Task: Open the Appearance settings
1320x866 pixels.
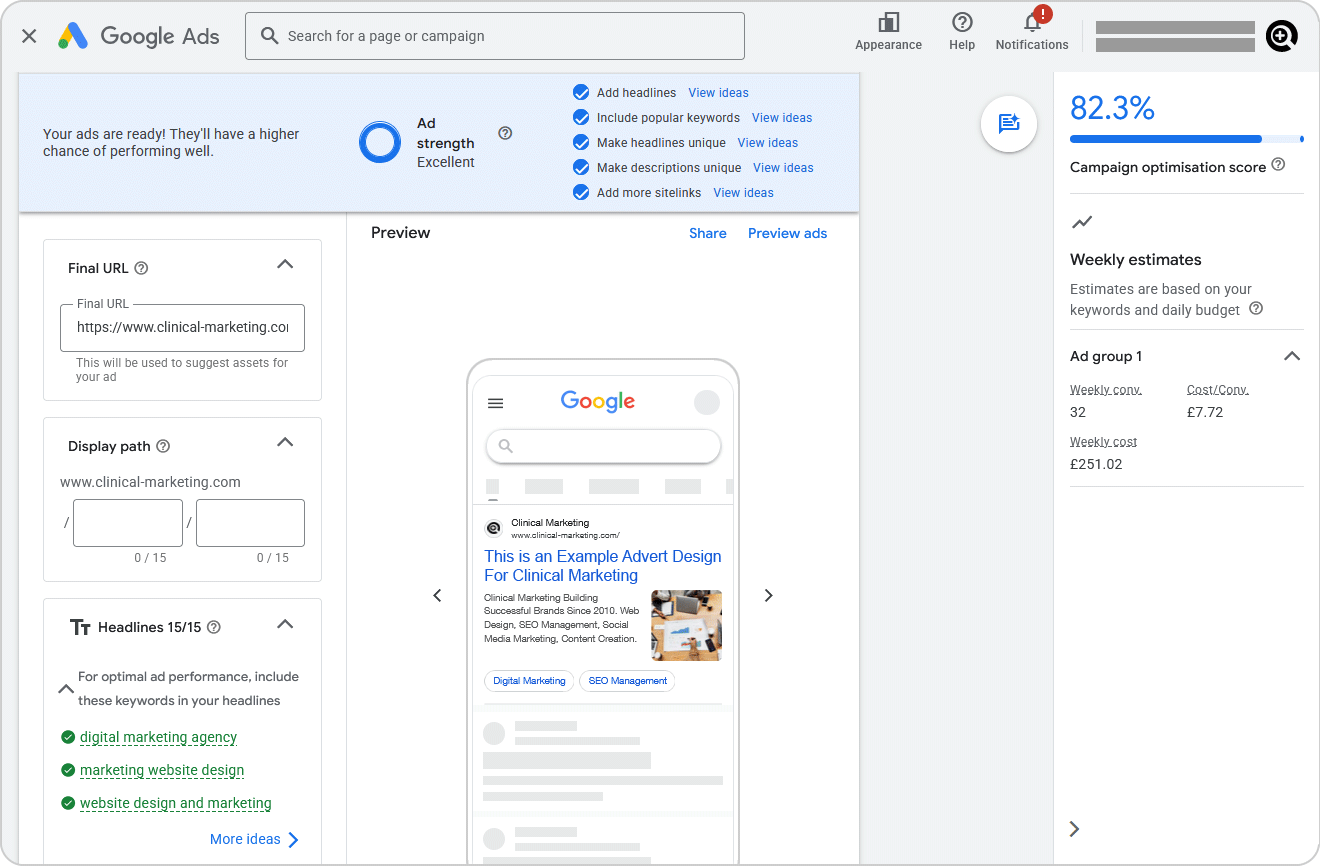Action: pyautogui.click(x=888, y=28)
